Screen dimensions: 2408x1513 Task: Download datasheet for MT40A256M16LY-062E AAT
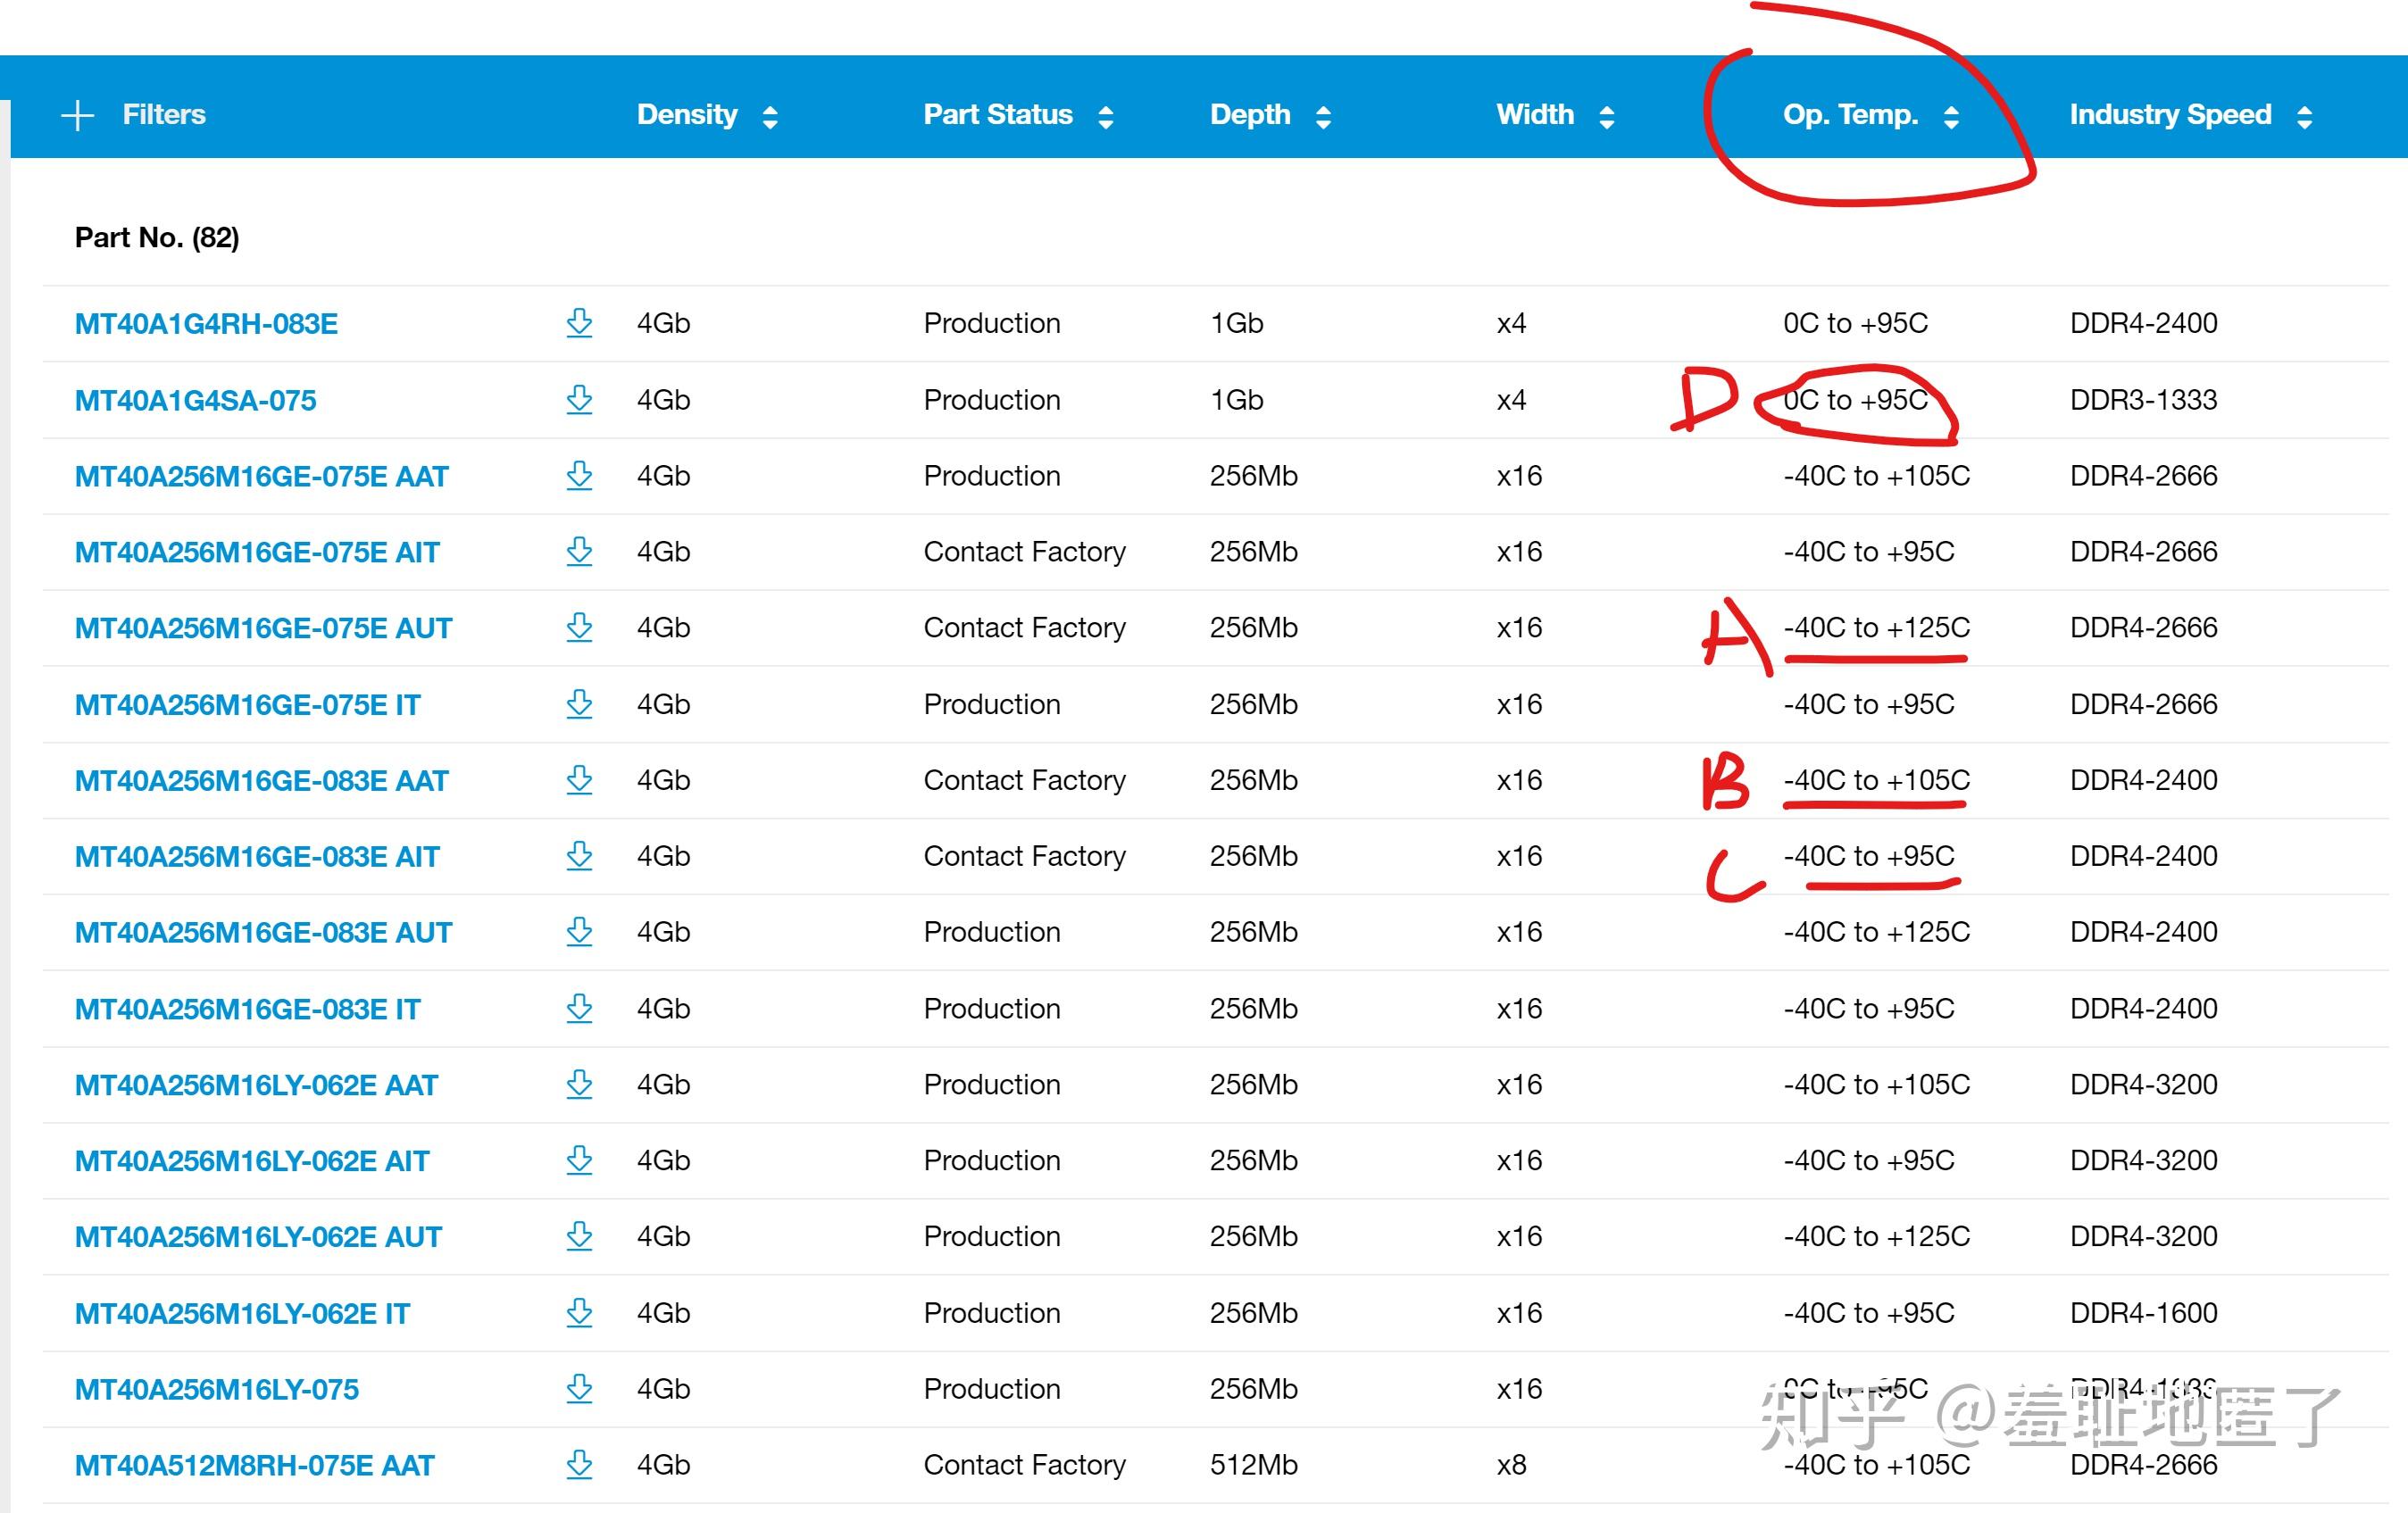[x=579, y=1084]
